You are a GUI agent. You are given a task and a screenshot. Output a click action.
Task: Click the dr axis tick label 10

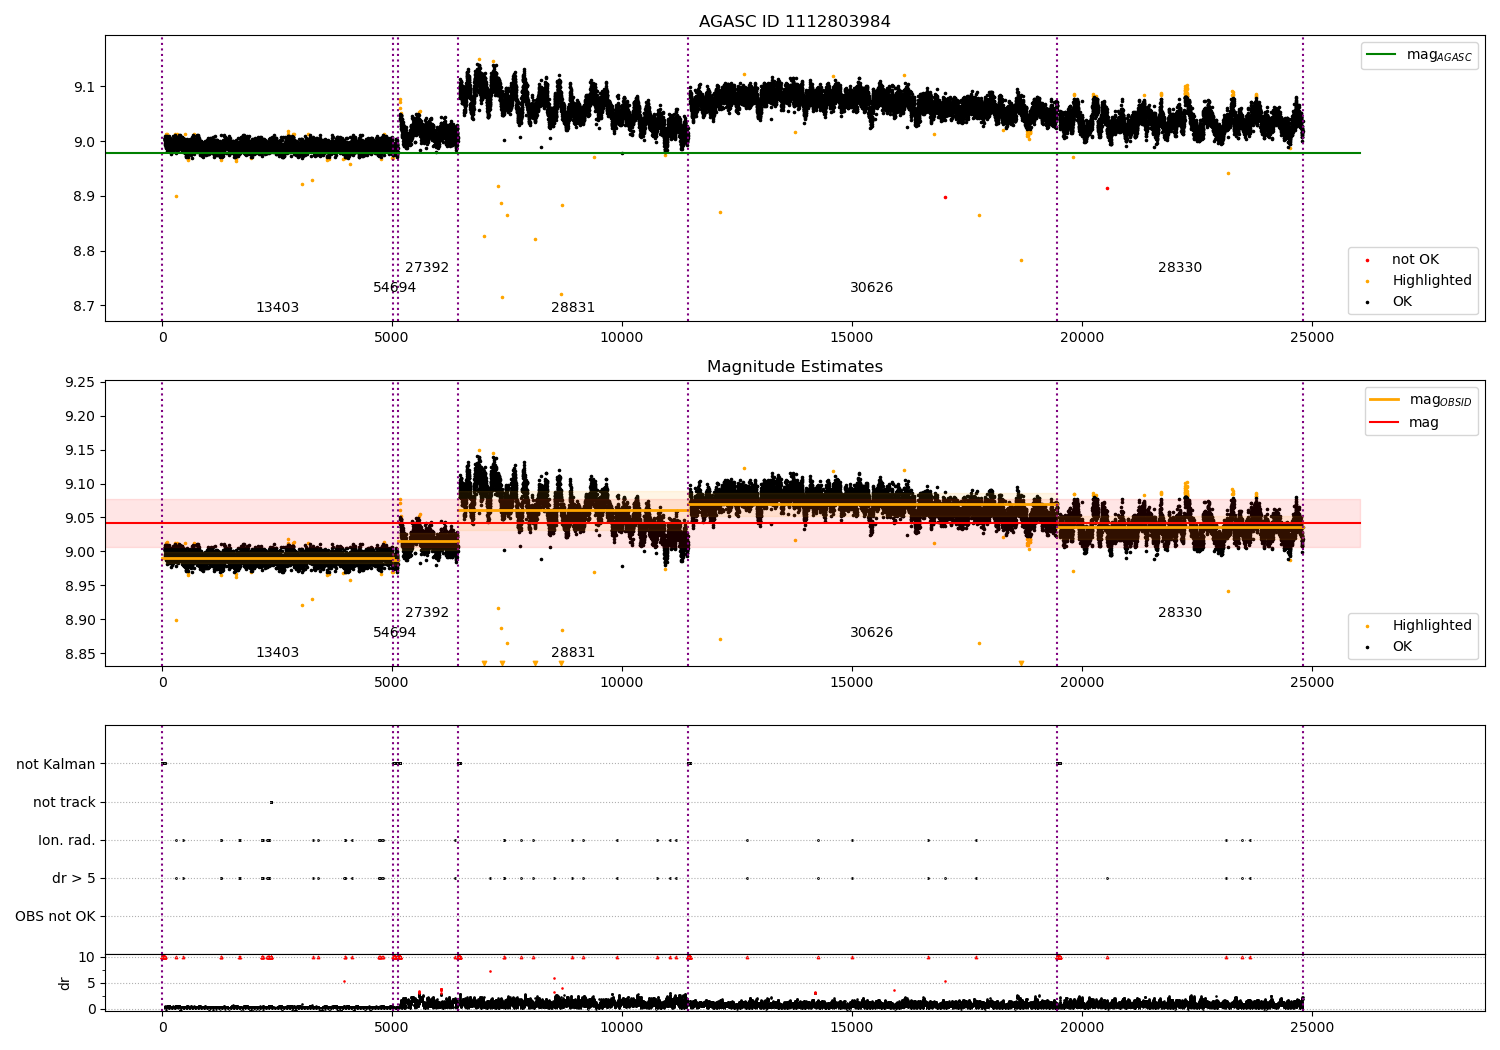point(87,958)
